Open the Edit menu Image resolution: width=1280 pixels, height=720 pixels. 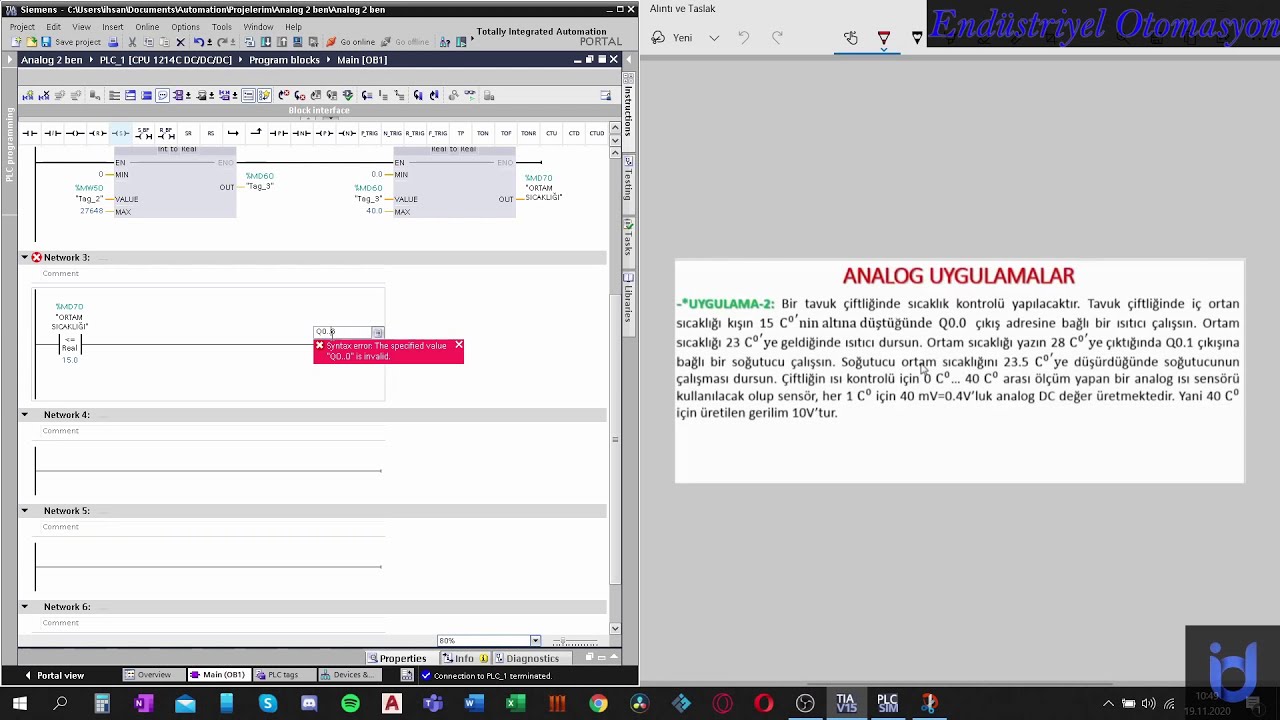coord(54,27)
